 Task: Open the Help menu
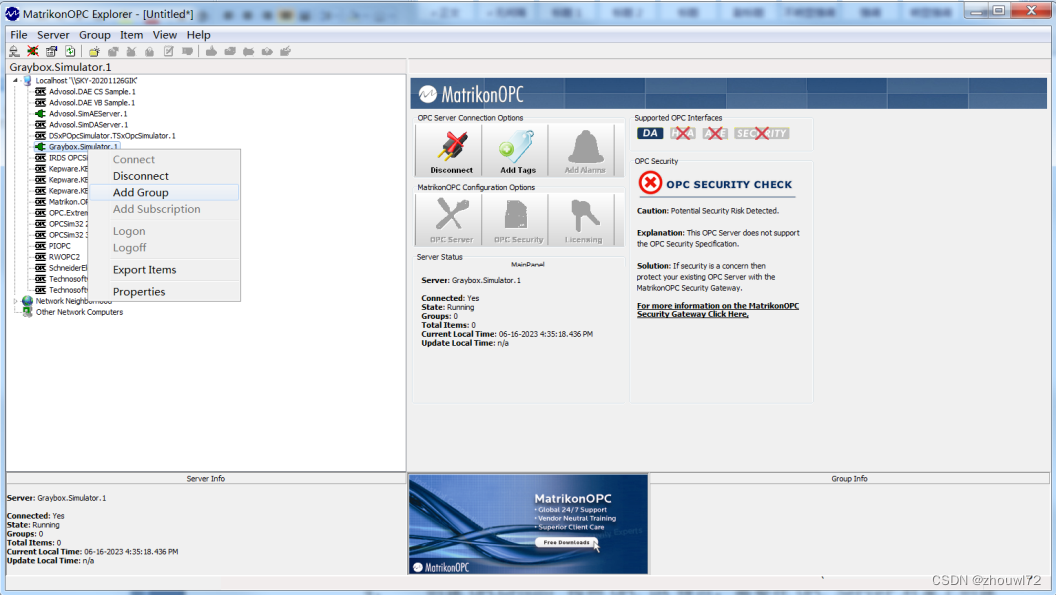199,35
